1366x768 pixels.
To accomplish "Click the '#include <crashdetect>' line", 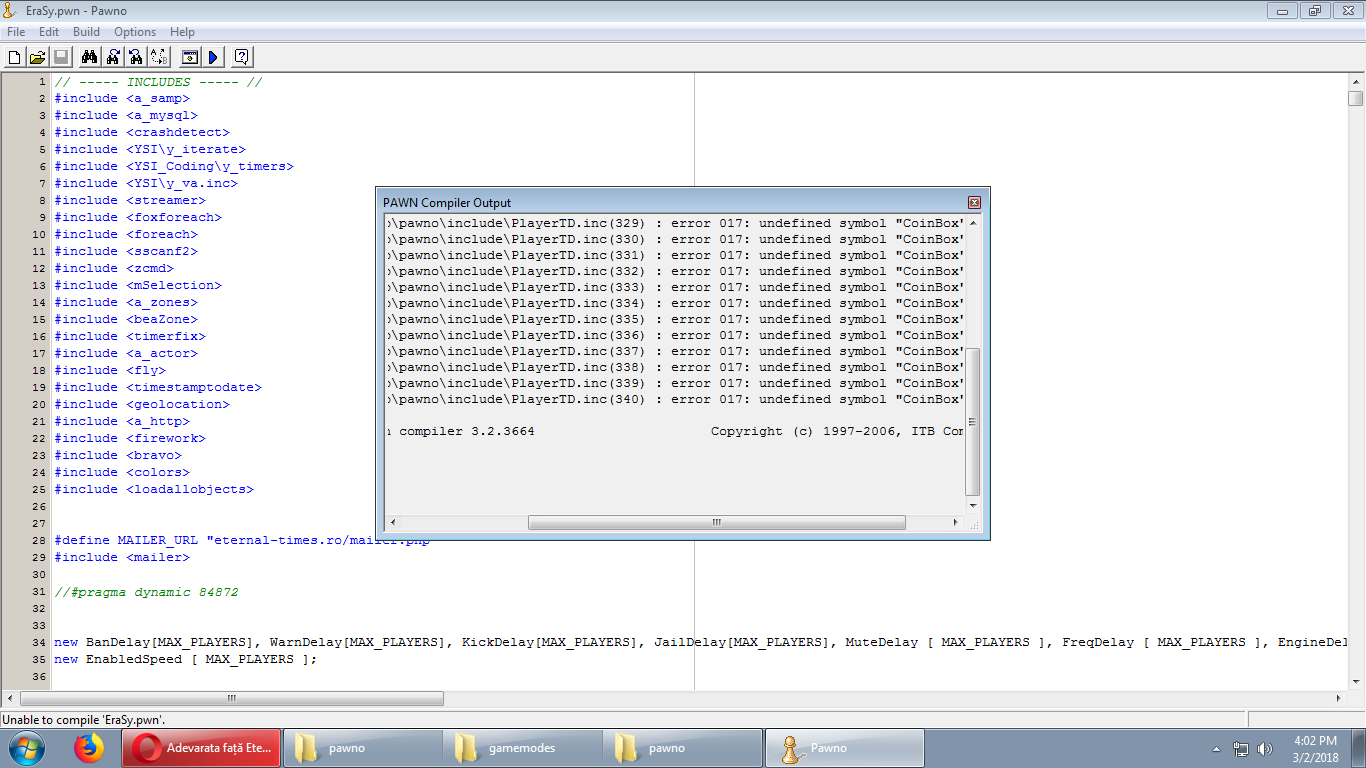I will click(x=142, y=132).
